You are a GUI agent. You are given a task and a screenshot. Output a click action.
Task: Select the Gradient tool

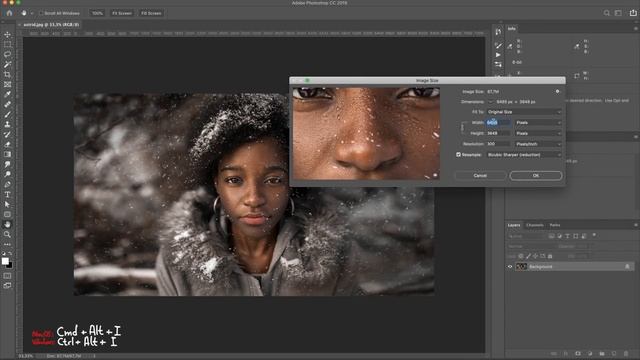7,154
